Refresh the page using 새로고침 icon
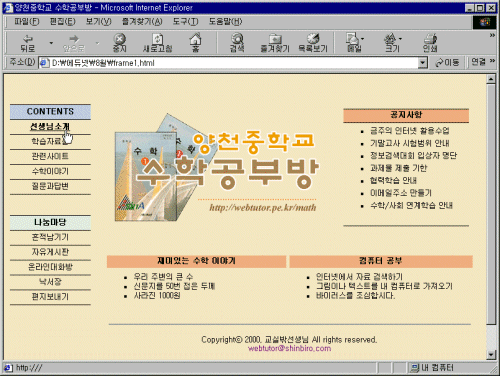Viewport: 500px width, 376px height. click(x=157, y=43)
